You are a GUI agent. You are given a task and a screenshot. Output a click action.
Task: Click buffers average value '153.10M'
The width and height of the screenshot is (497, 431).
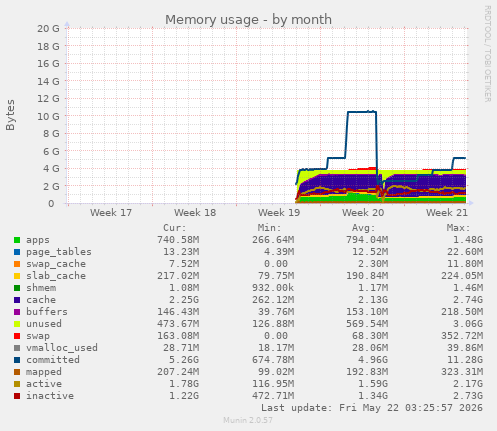pyautogui.click(x=367, y=312)
